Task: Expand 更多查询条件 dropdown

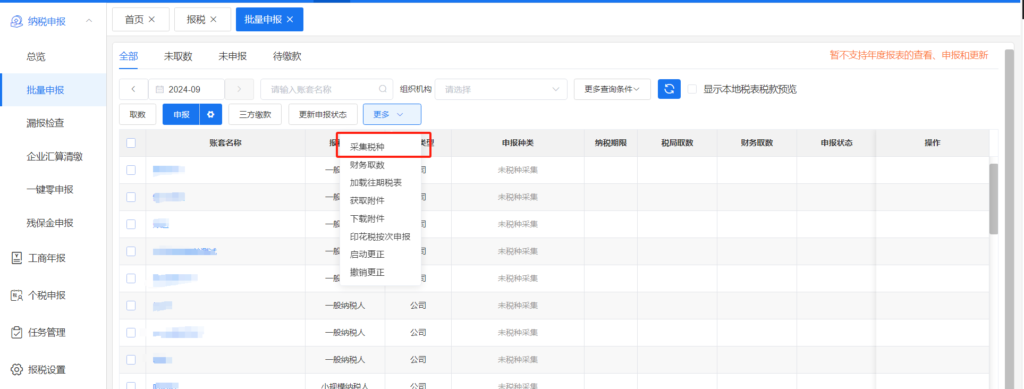Action: [612, 89]
